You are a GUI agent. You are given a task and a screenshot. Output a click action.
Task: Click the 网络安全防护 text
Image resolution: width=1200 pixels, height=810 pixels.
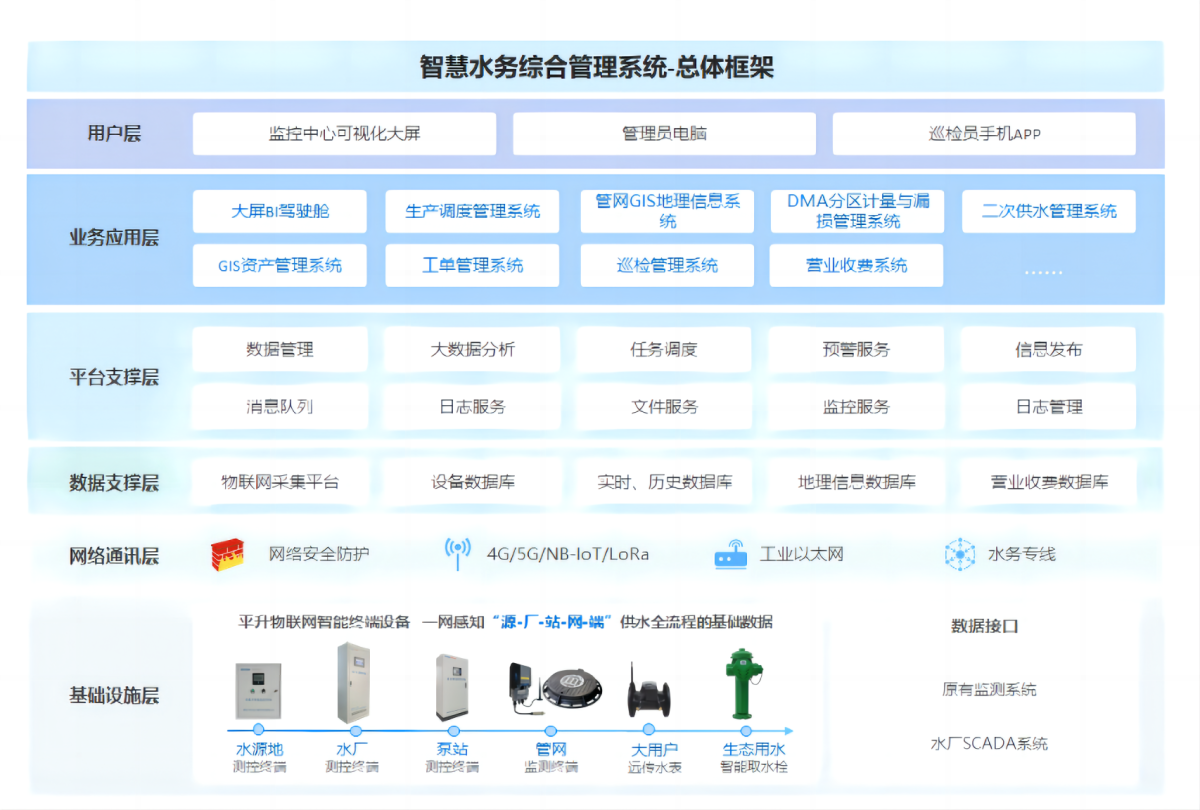pyautogui.click(x=319, y=554)
